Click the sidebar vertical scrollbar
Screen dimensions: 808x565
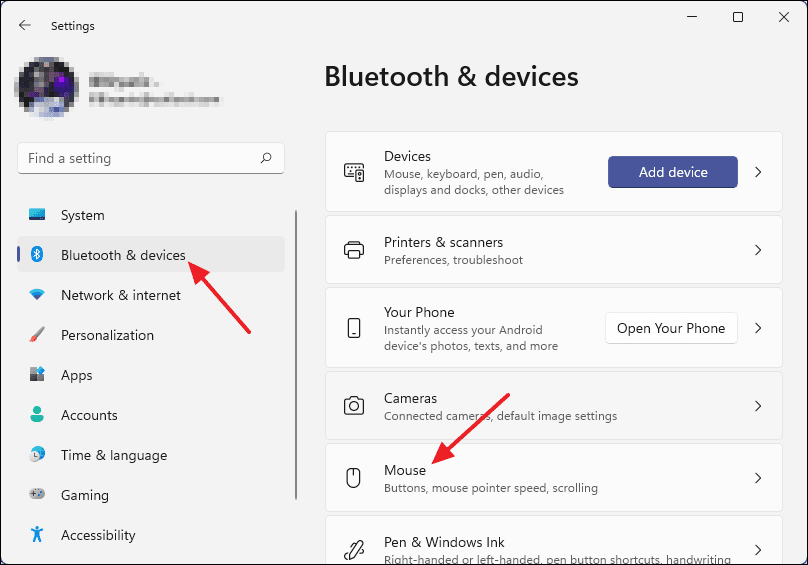[296, 355]
